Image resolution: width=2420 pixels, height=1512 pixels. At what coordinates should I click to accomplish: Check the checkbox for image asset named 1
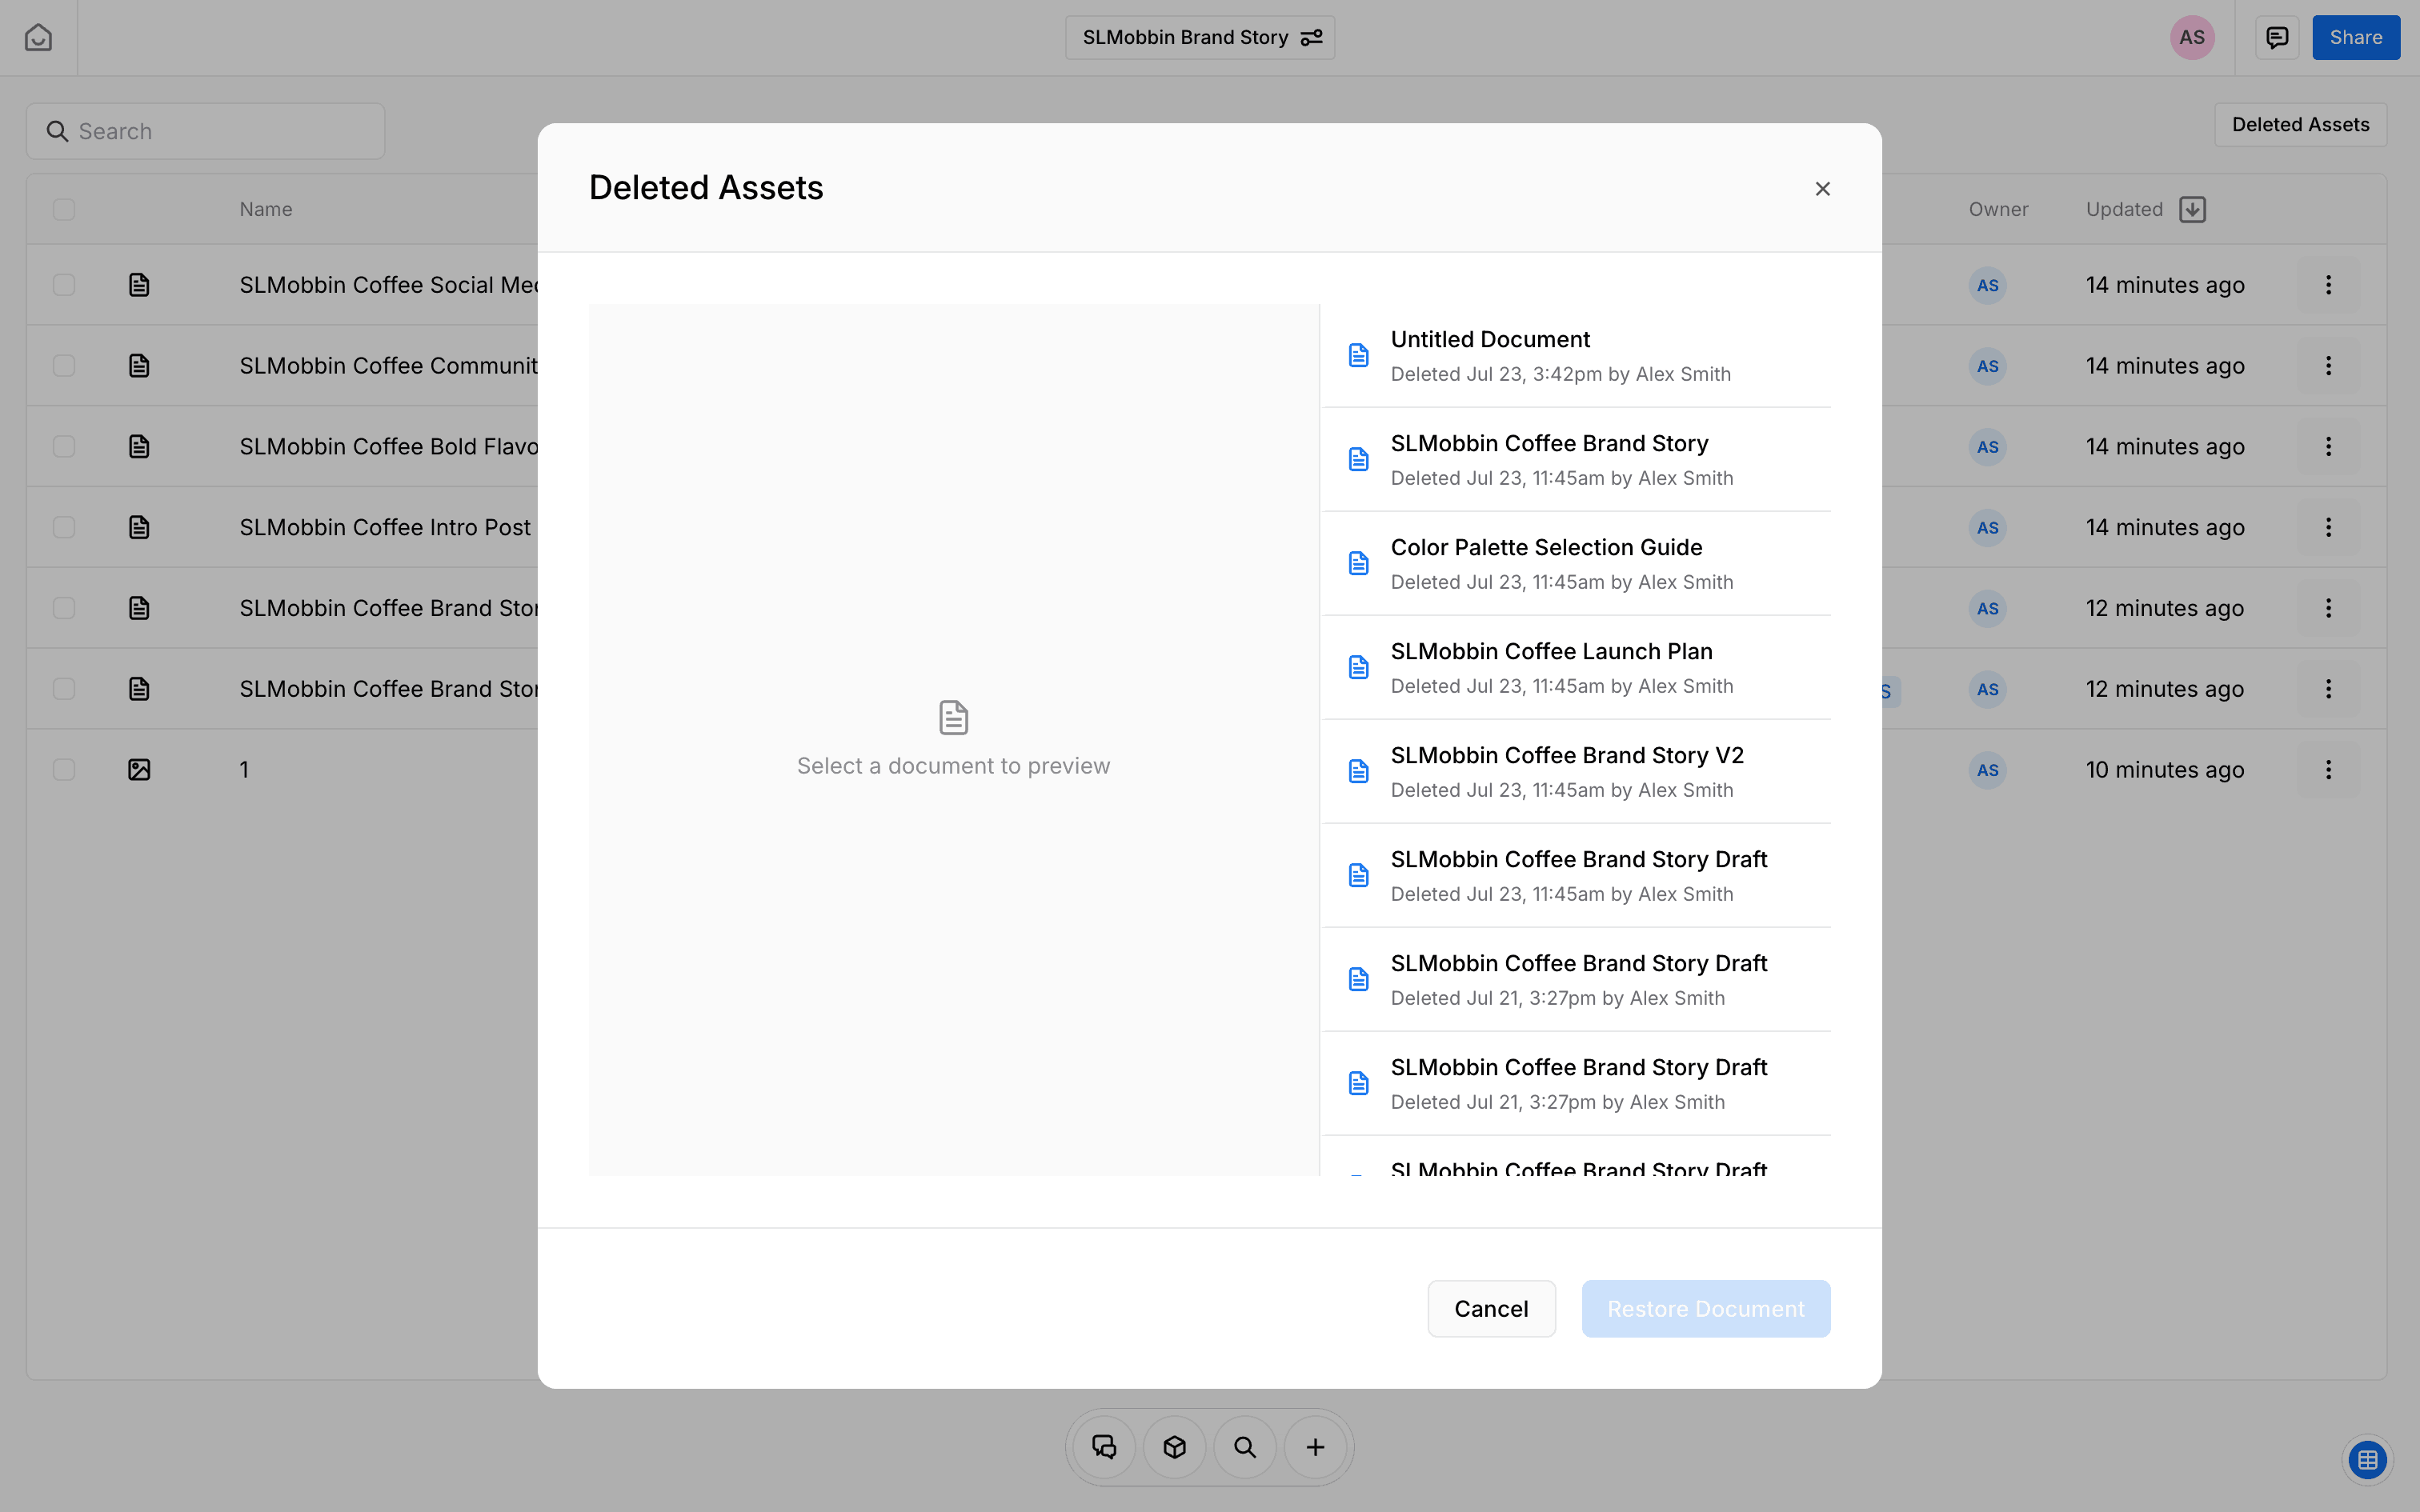pos(64,769)
